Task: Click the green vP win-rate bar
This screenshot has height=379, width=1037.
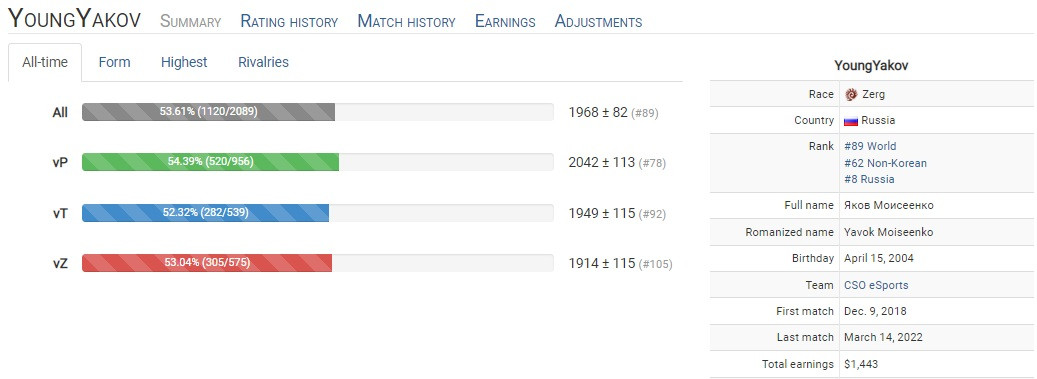Action: coord(210,162)
